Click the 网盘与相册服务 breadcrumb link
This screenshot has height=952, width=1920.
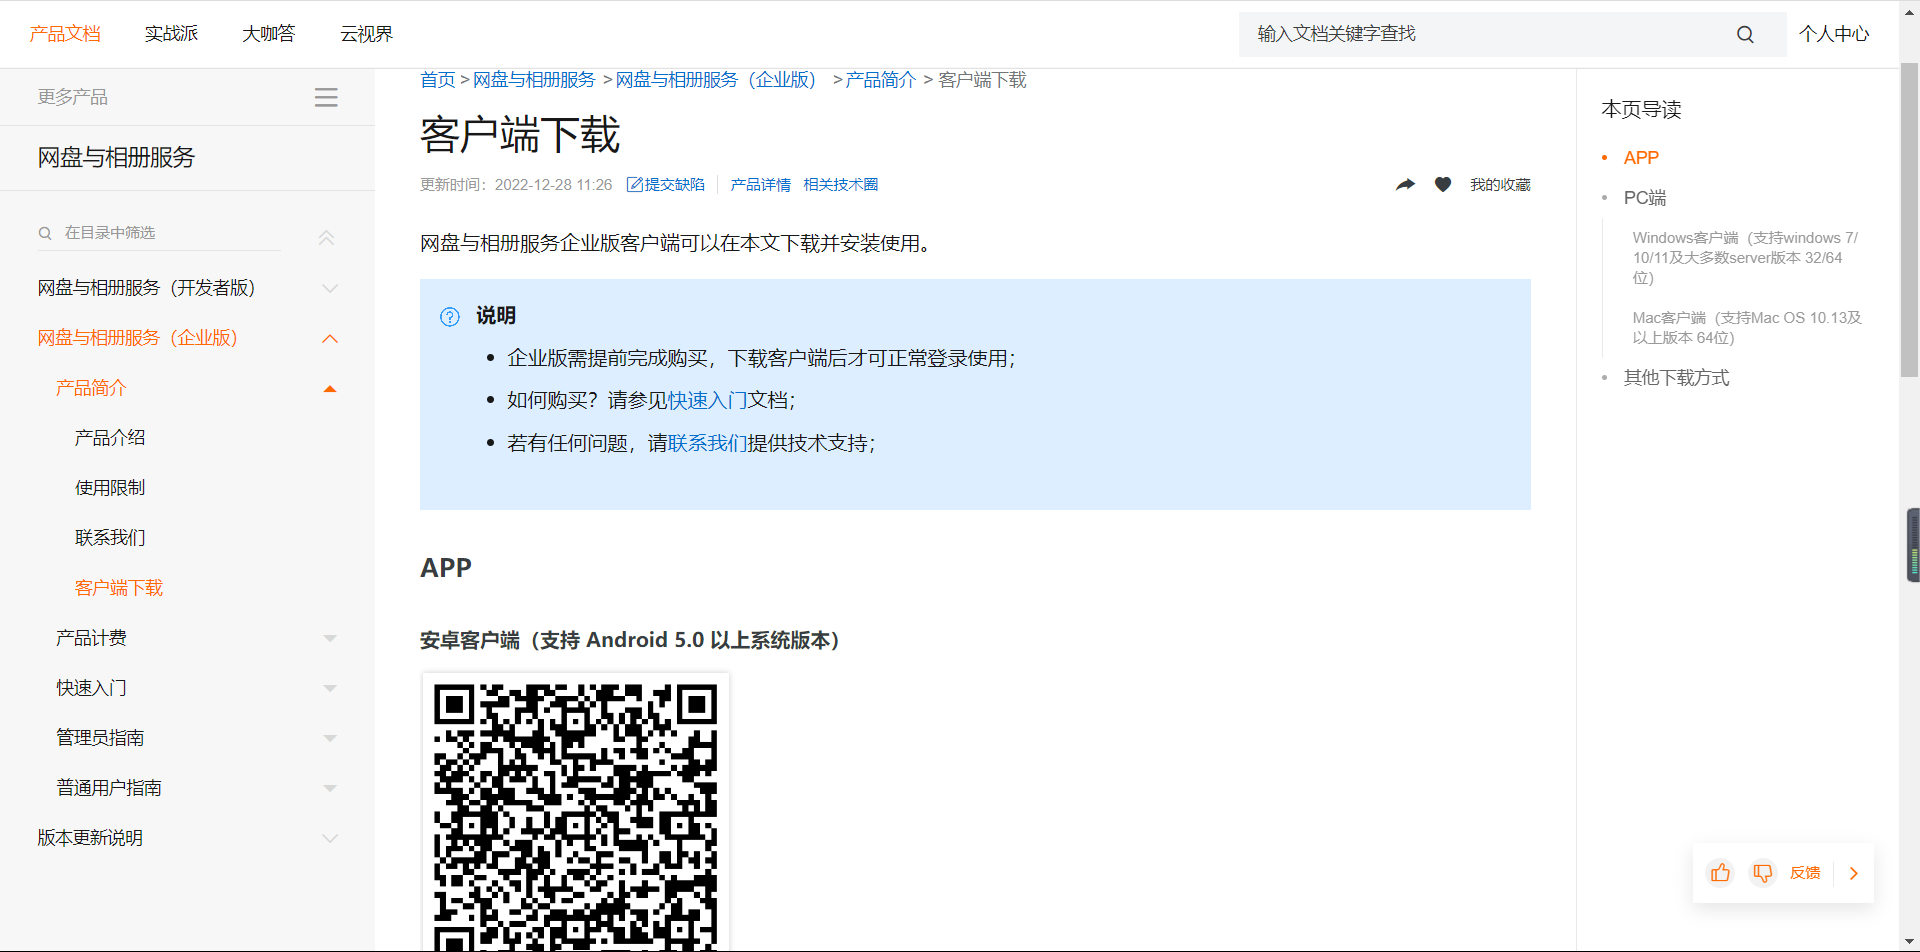[x=534, y=80]
